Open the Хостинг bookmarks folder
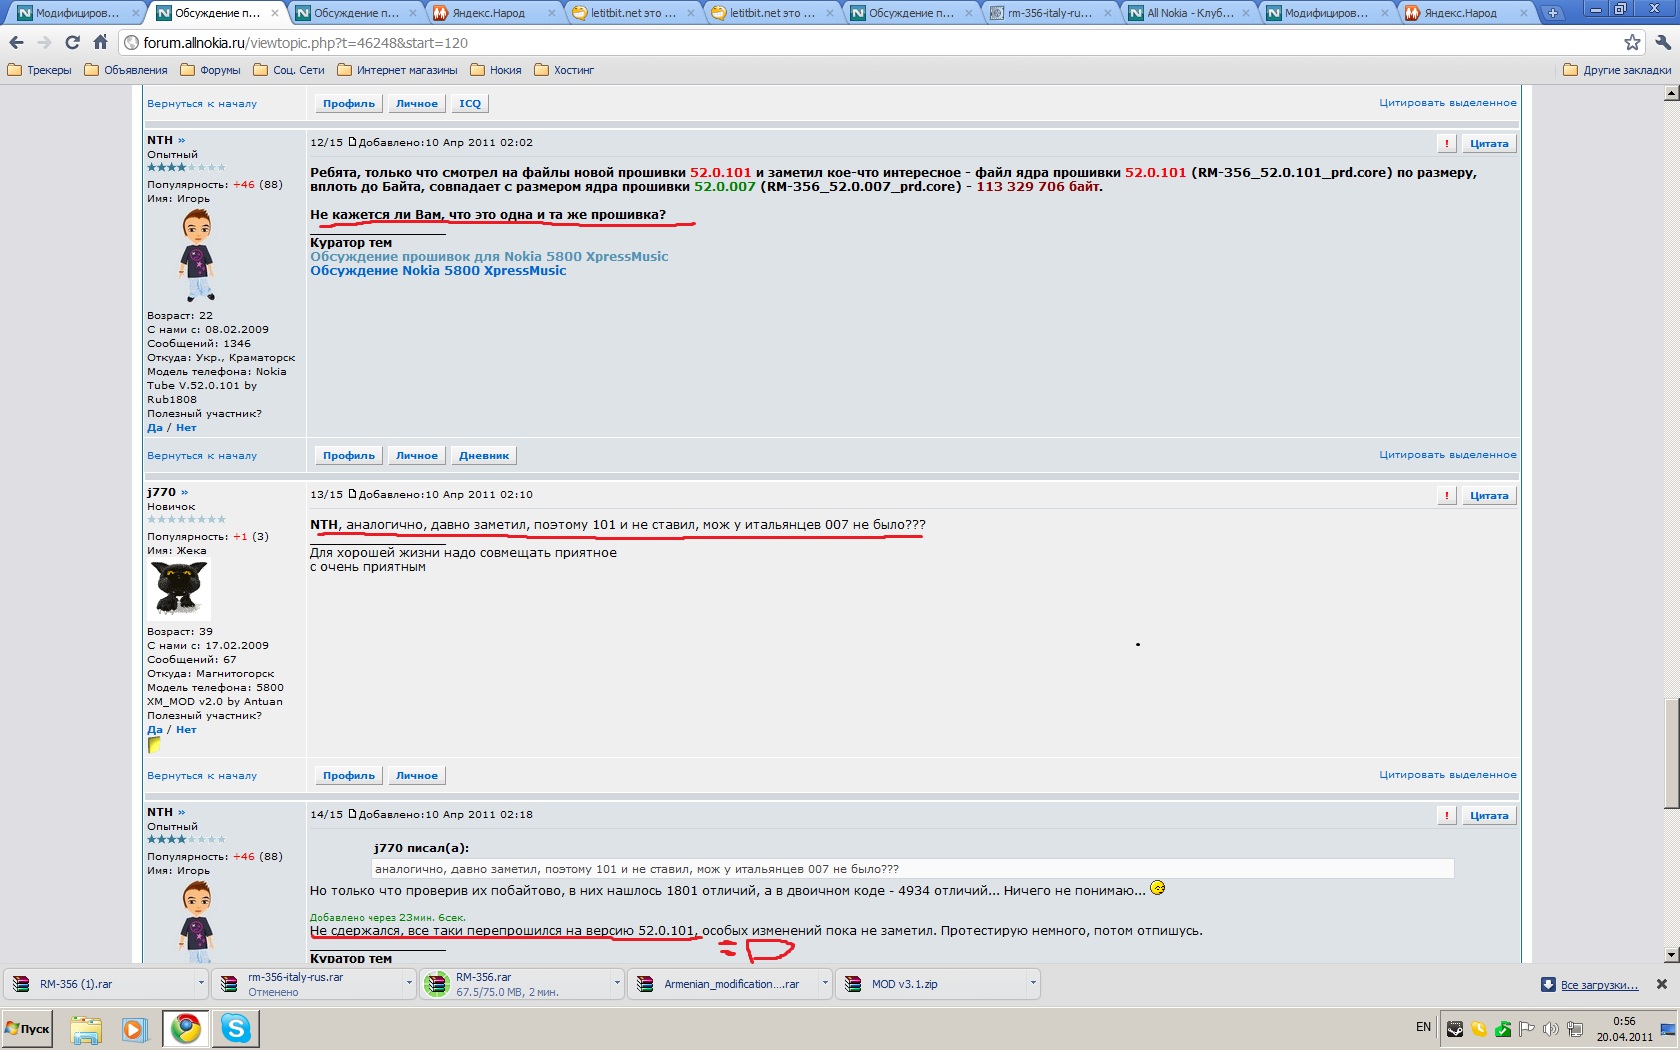Viewport: 1680px width, 1050px height. coord(565,70)
